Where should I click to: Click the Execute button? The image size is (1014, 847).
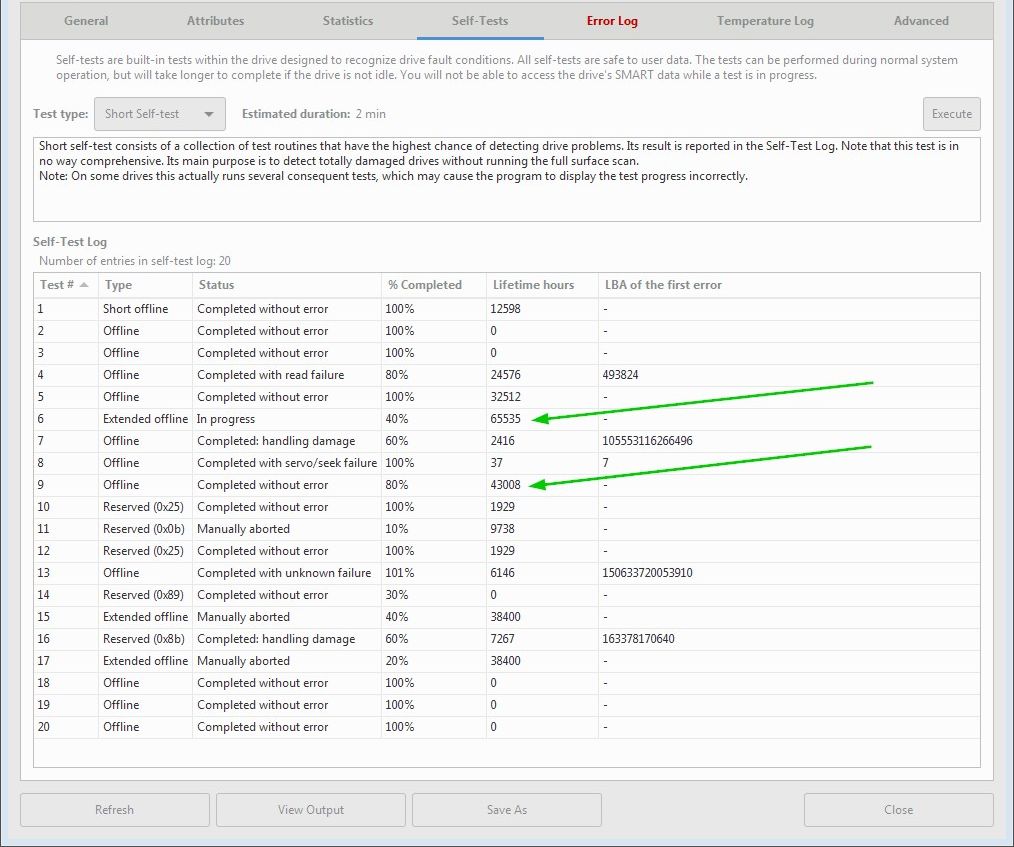coord(951,114)
